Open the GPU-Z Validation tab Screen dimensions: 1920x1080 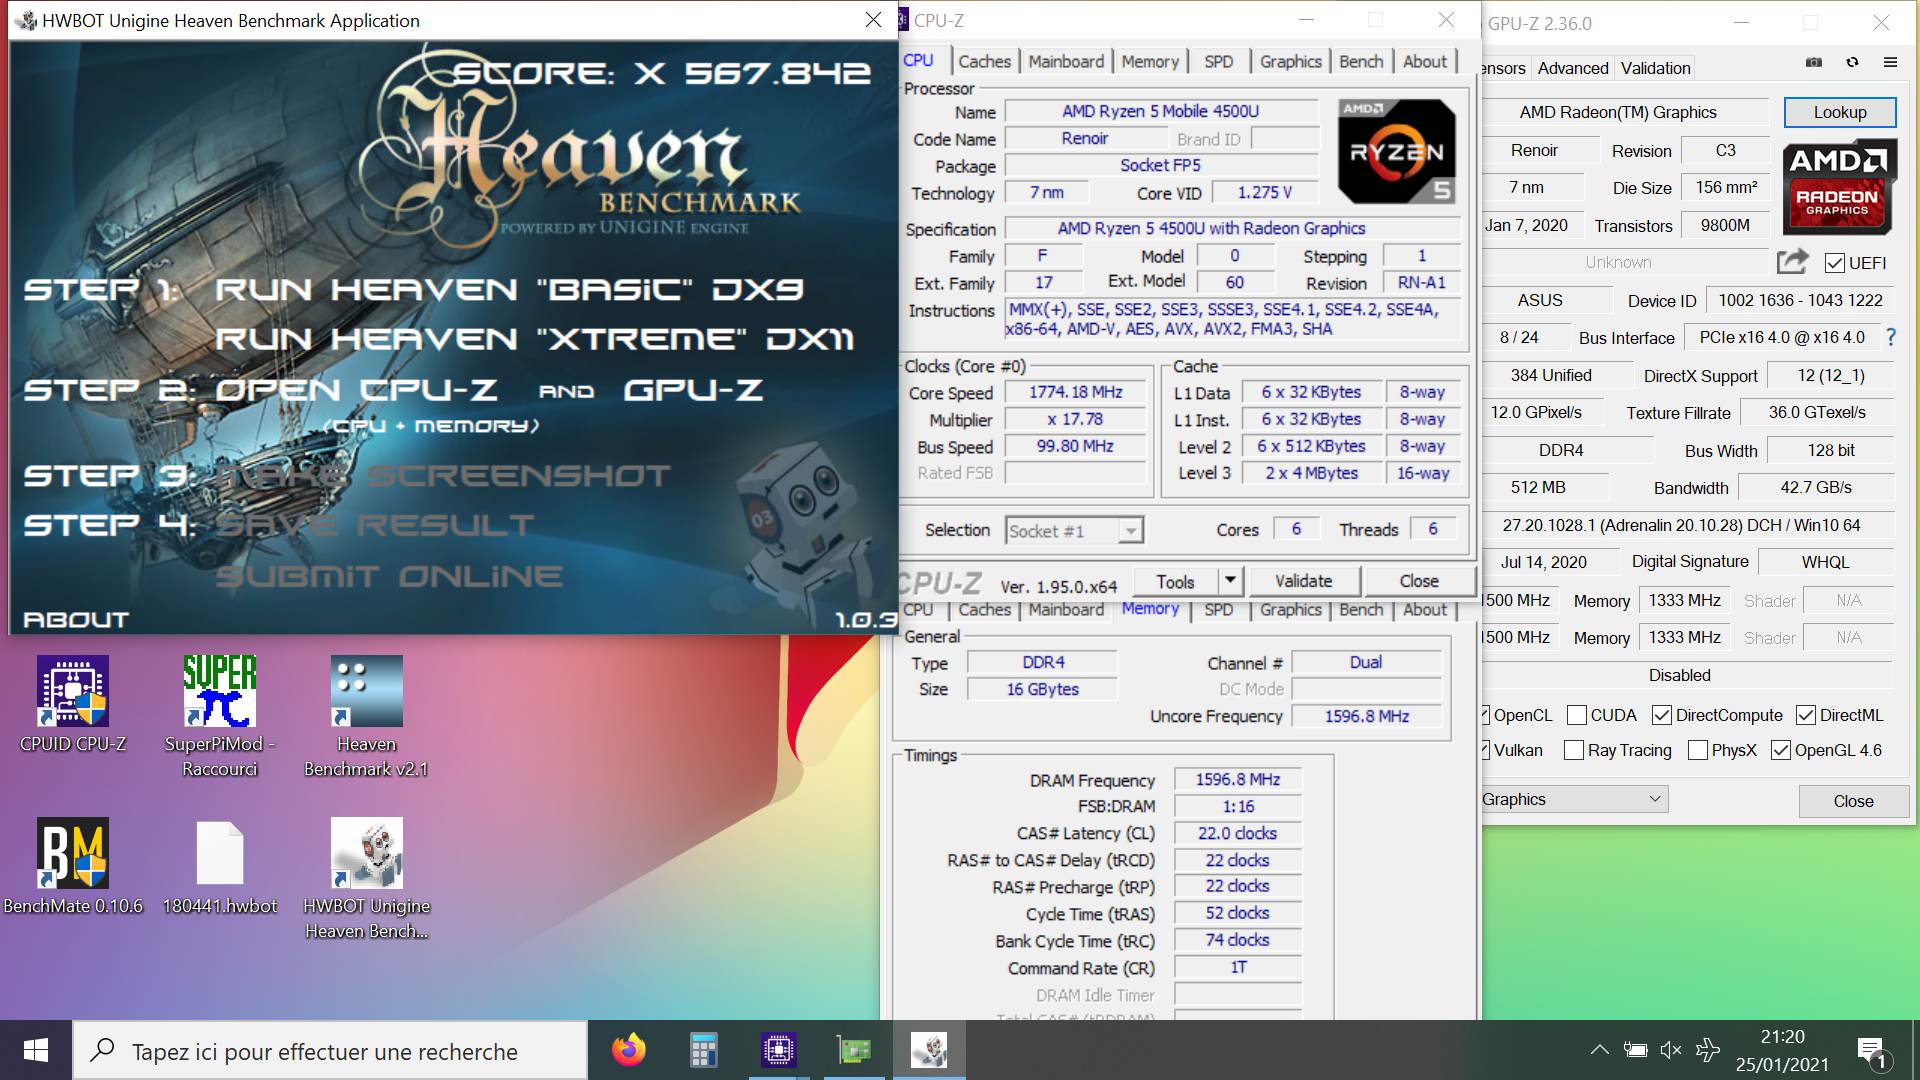(1655, 68)
